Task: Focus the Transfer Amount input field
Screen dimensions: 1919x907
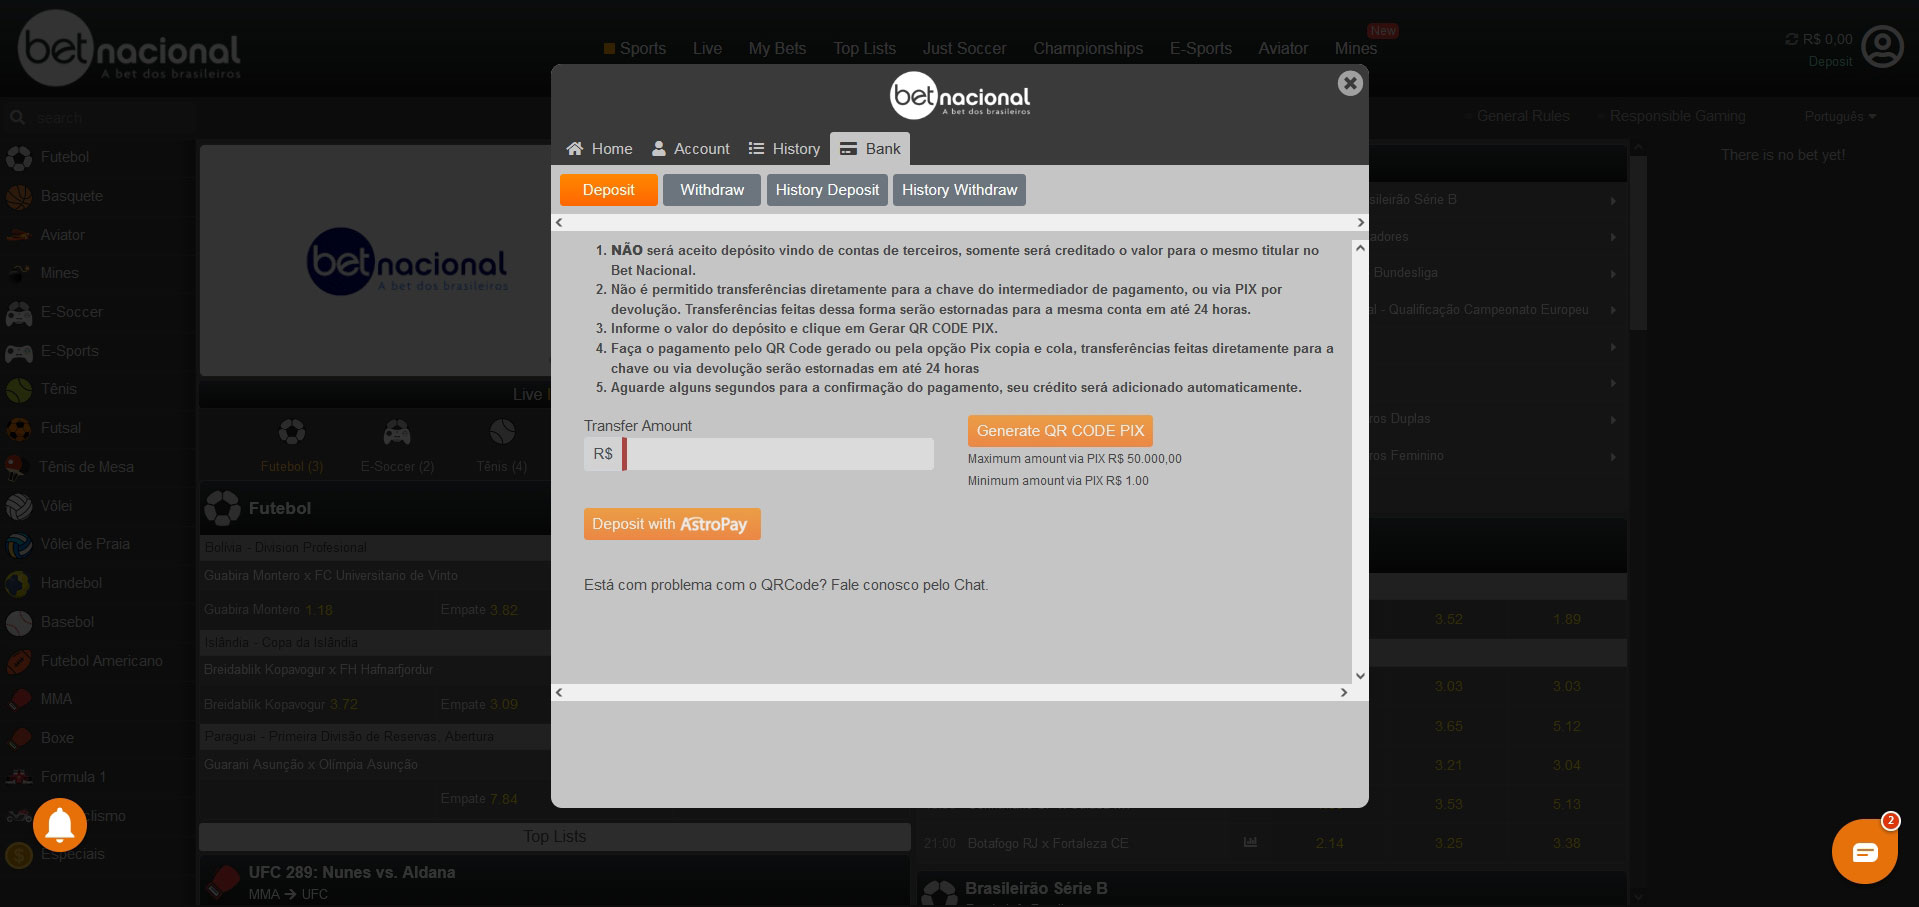Action: click(x=778, y=454)
